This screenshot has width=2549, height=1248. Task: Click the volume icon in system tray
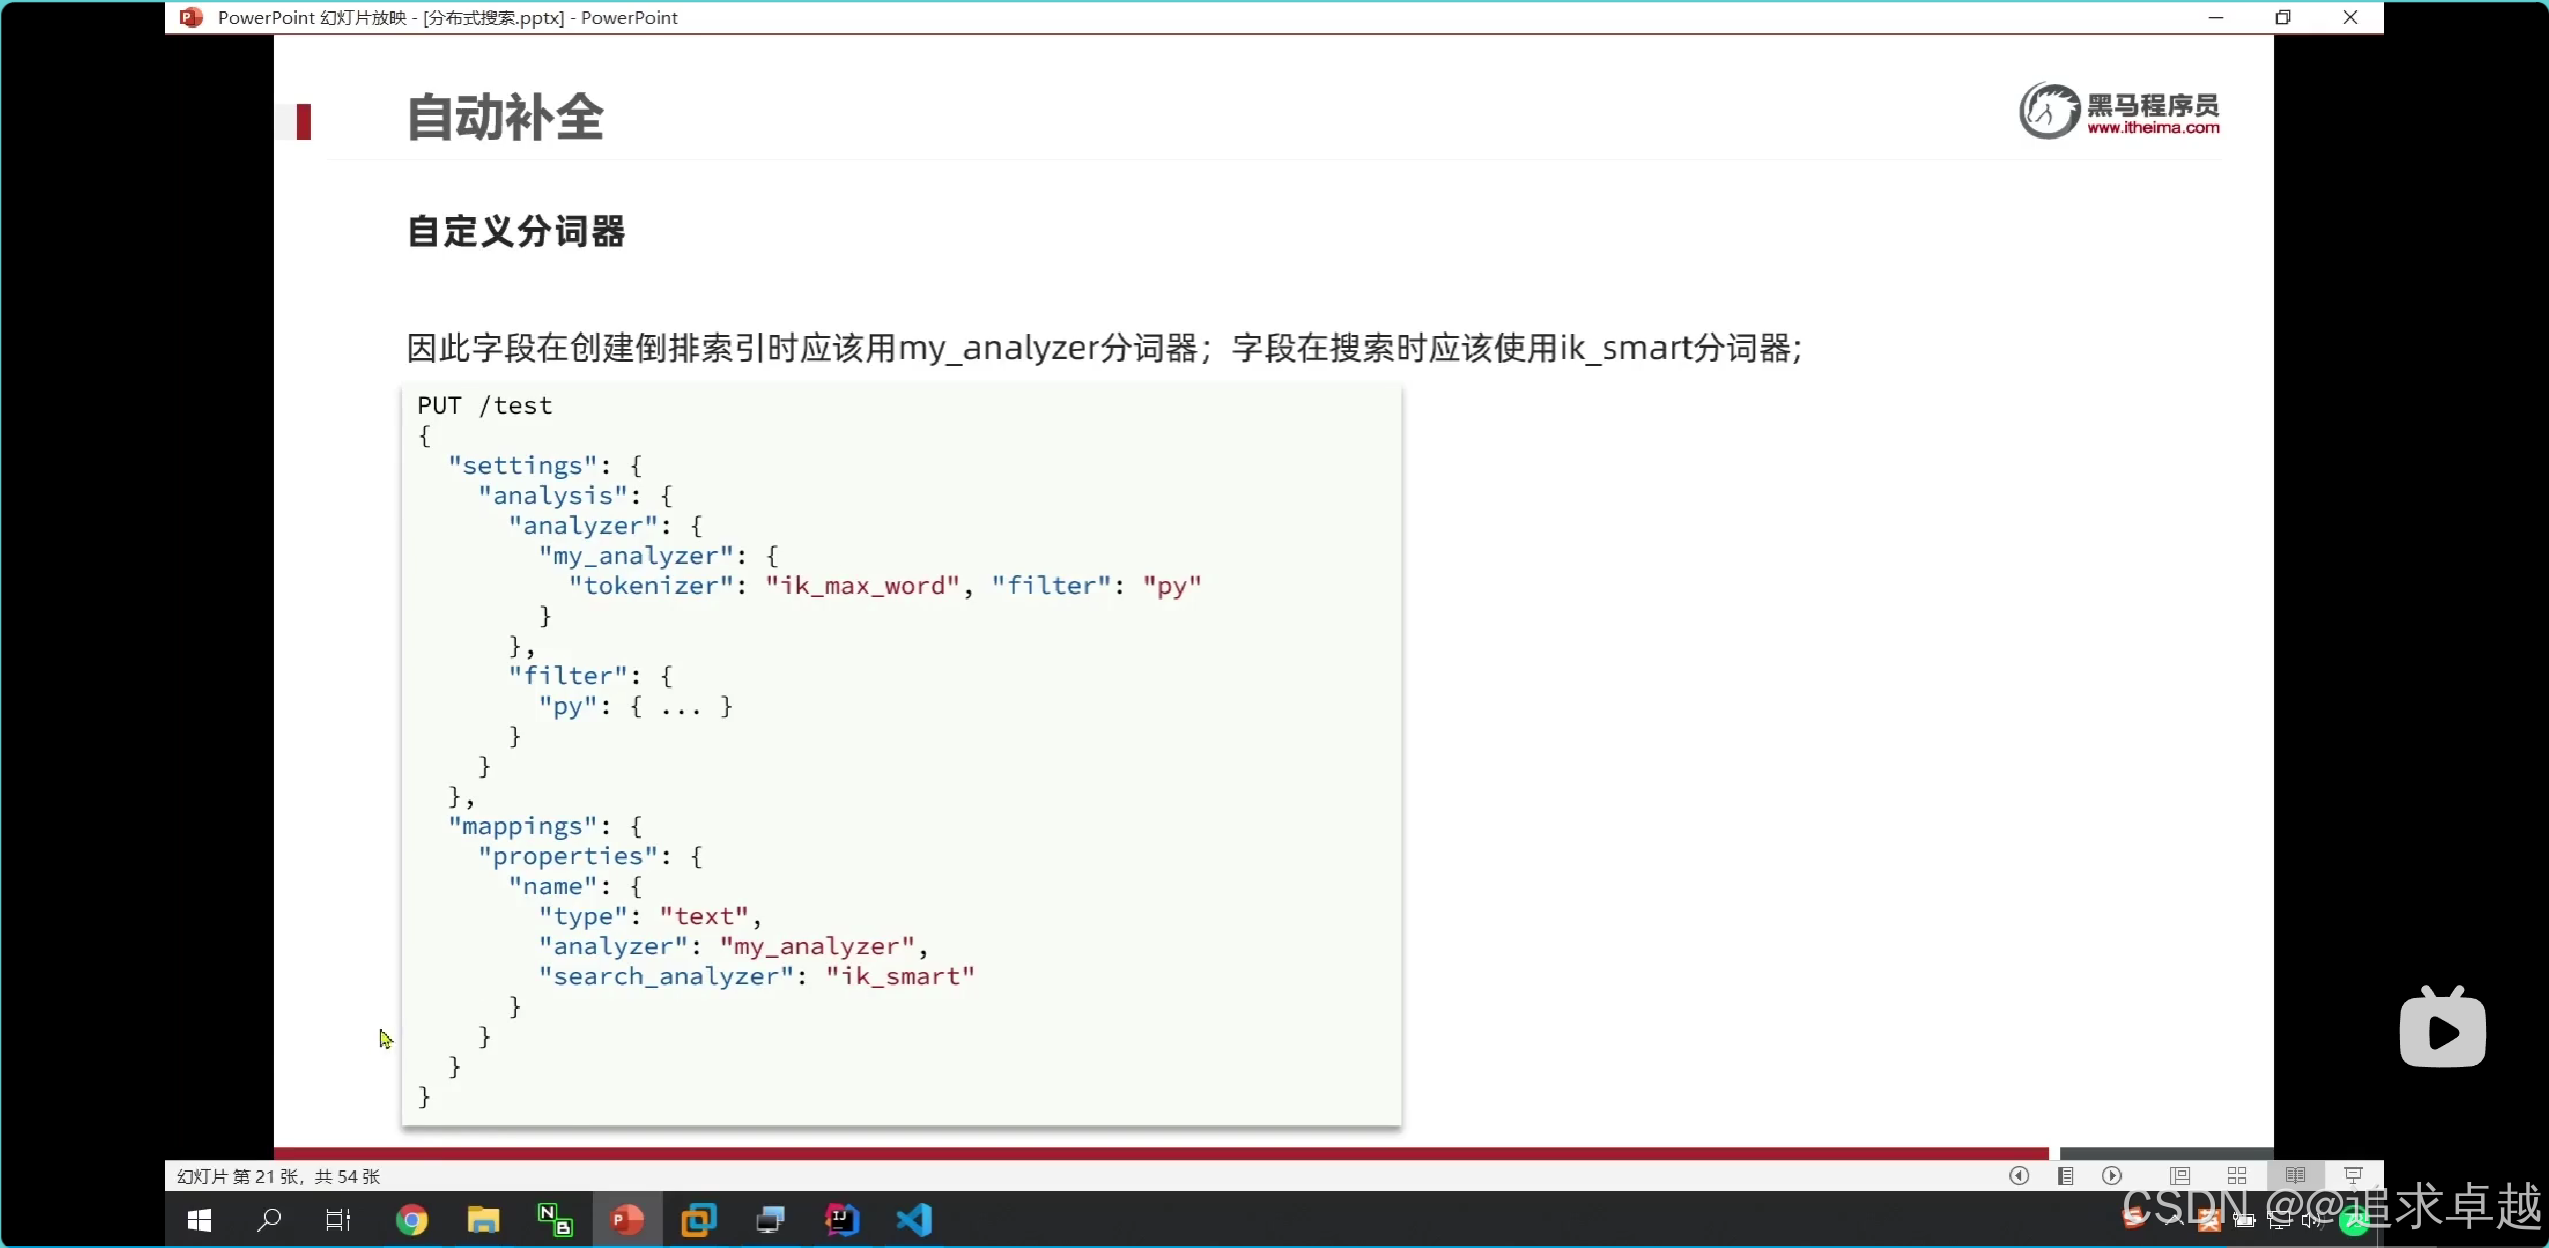tap(2312, 1220)
